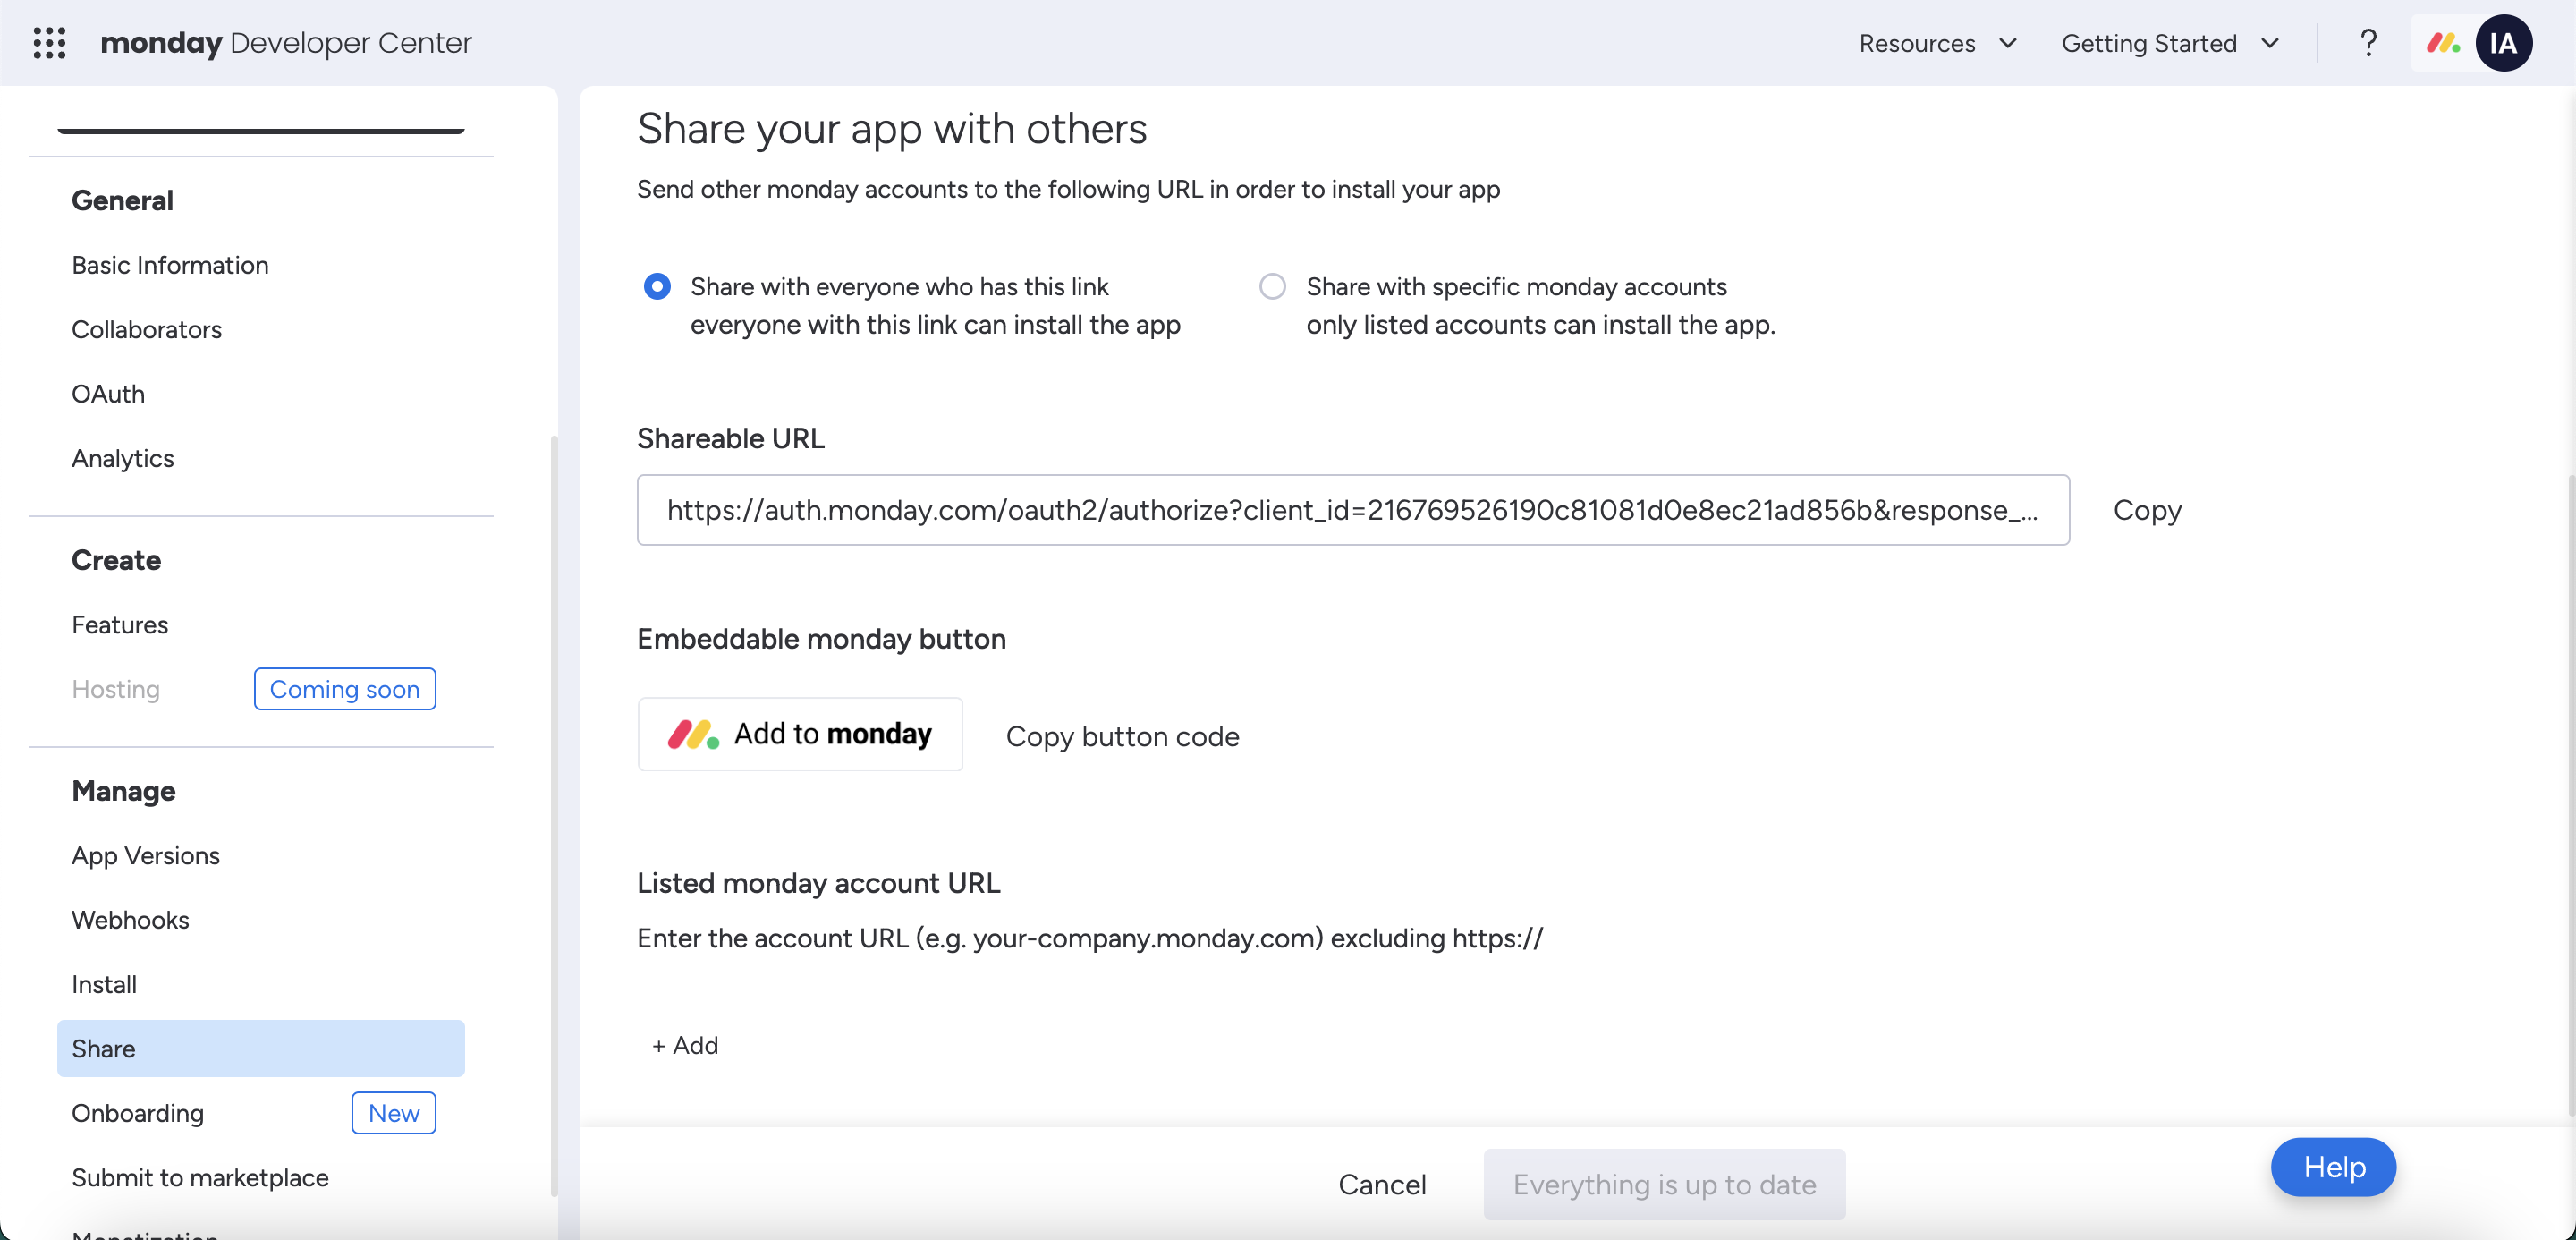2576x1240 pixels.
Task: Click + Add to list account URL
Action: [685, 1045]
